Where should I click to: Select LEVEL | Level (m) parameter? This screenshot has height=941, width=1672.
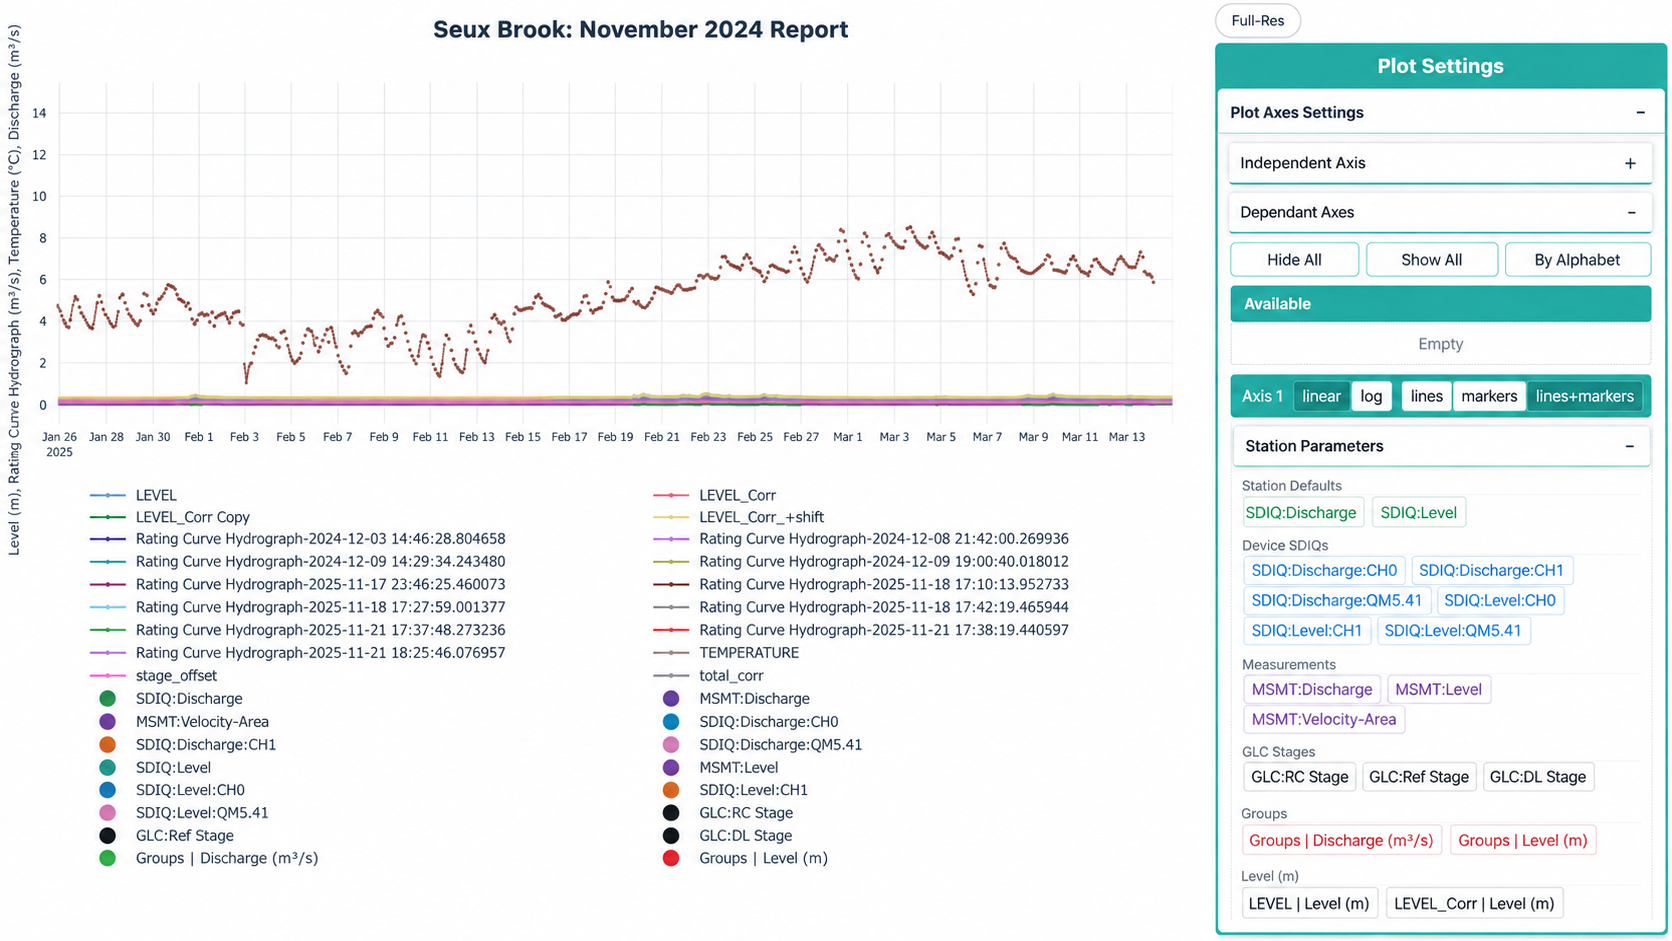1309,904
